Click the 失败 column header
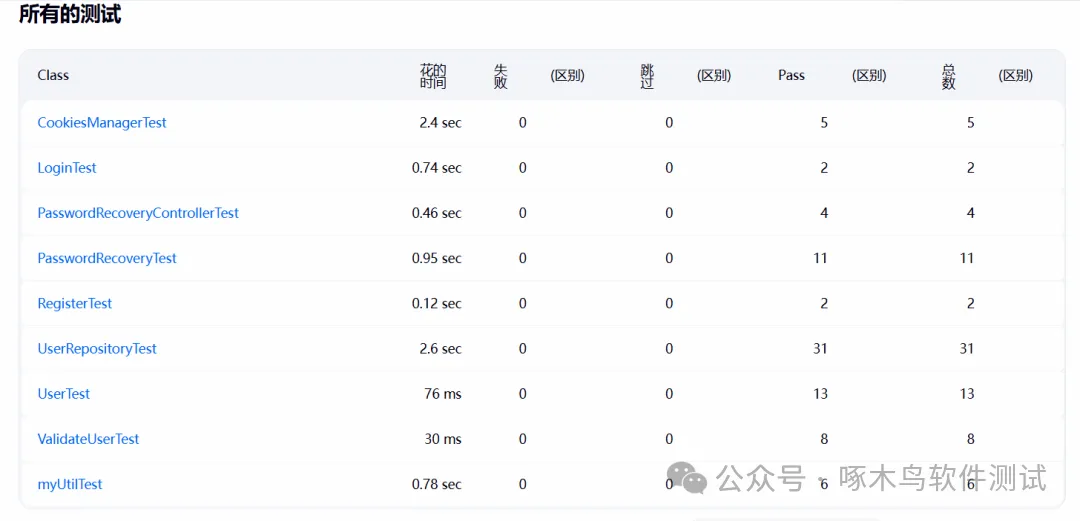 [x=501, y=76]
